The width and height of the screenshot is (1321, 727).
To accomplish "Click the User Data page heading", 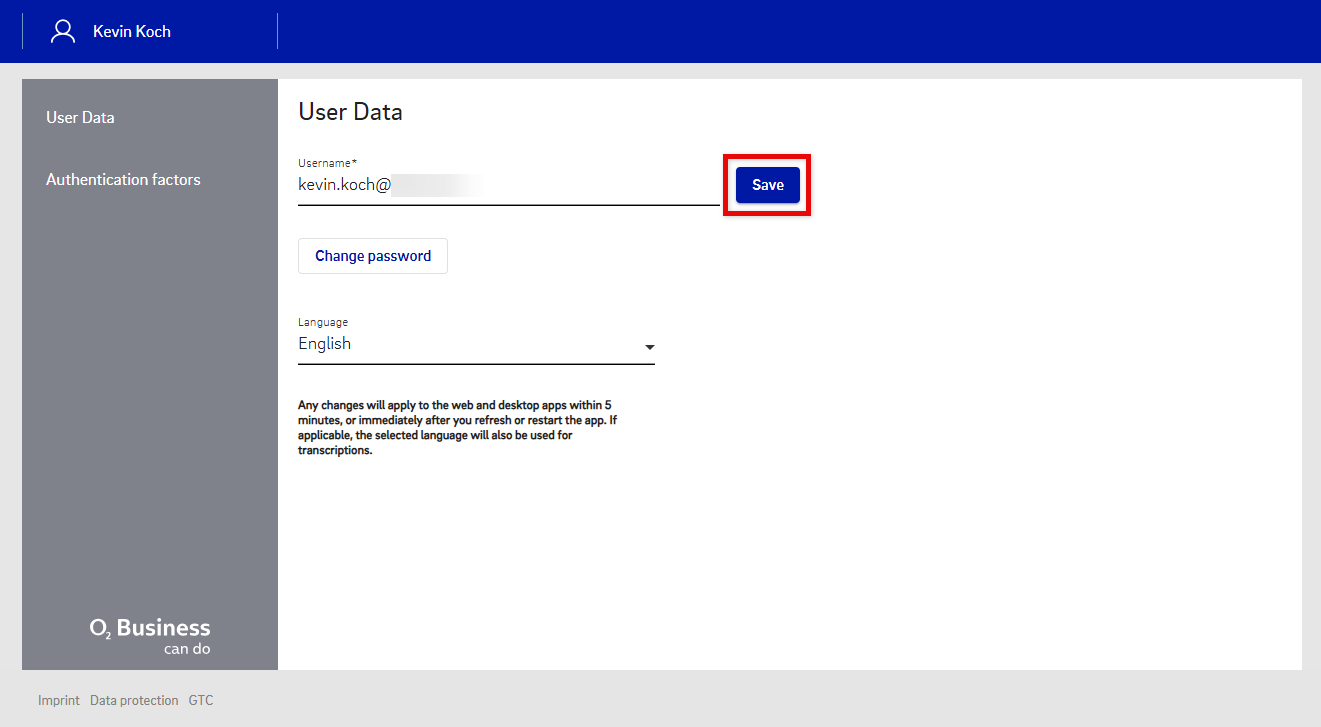I will point(350,112).
